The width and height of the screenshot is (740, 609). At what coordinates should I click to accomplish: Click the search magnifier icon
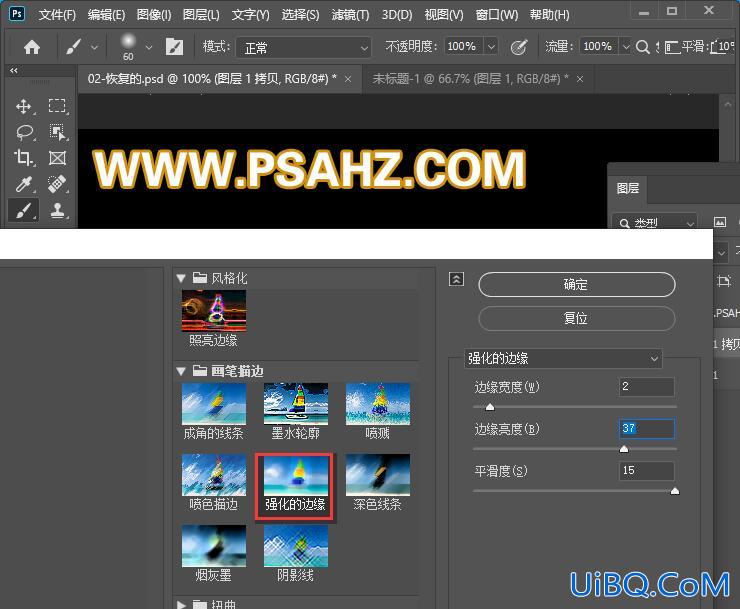(x=642, y=47)
